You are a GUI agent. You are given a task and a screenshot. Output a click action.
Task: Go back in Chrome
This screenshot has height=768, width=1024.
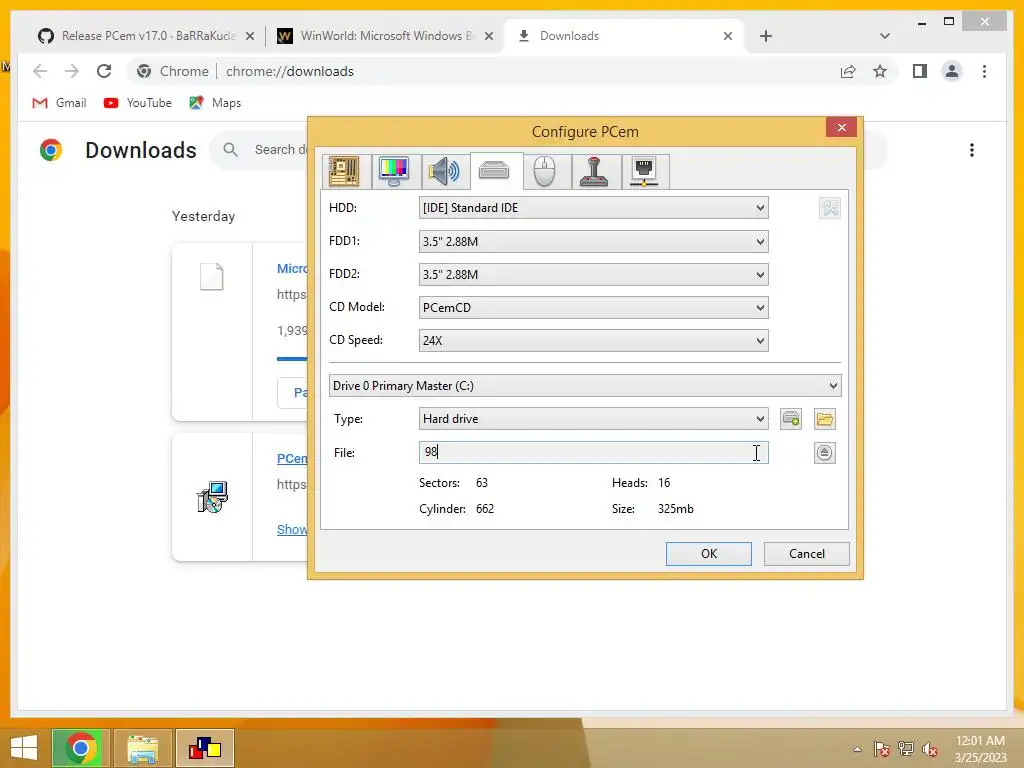[x=40, y=71]
